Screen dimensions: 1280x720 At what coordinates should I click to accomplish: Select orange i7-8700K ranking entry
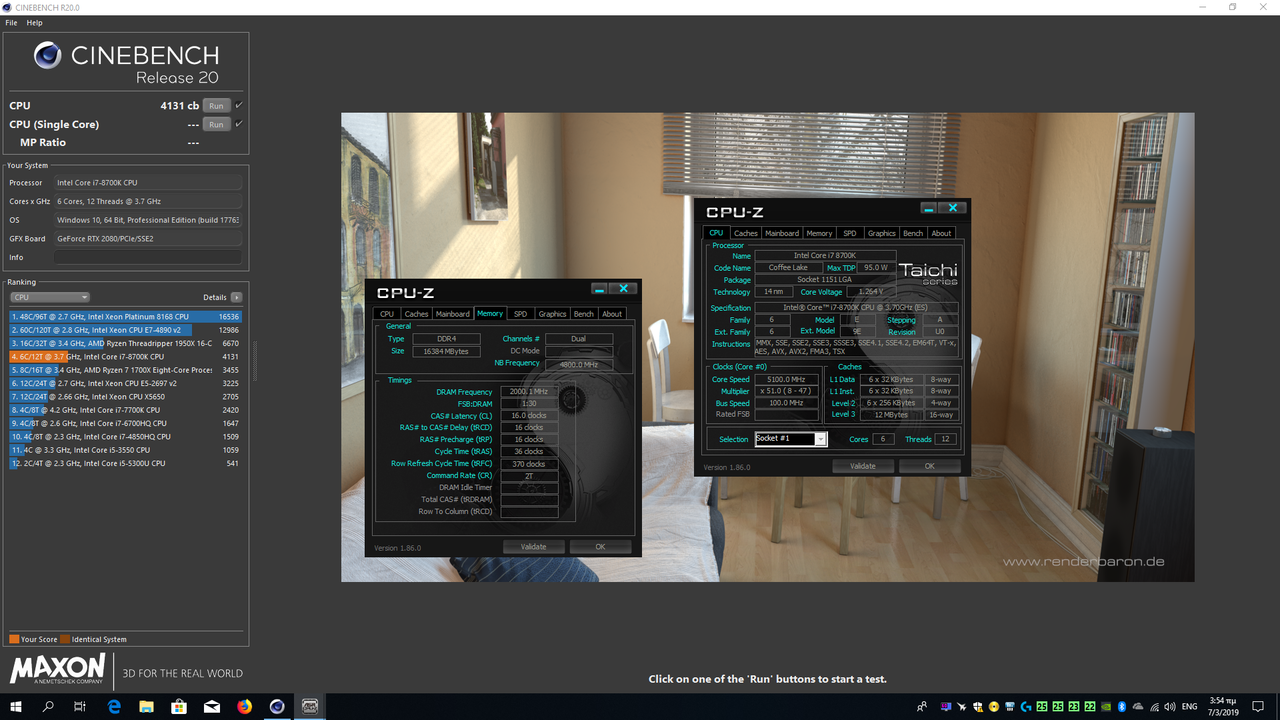pos(126,356)
